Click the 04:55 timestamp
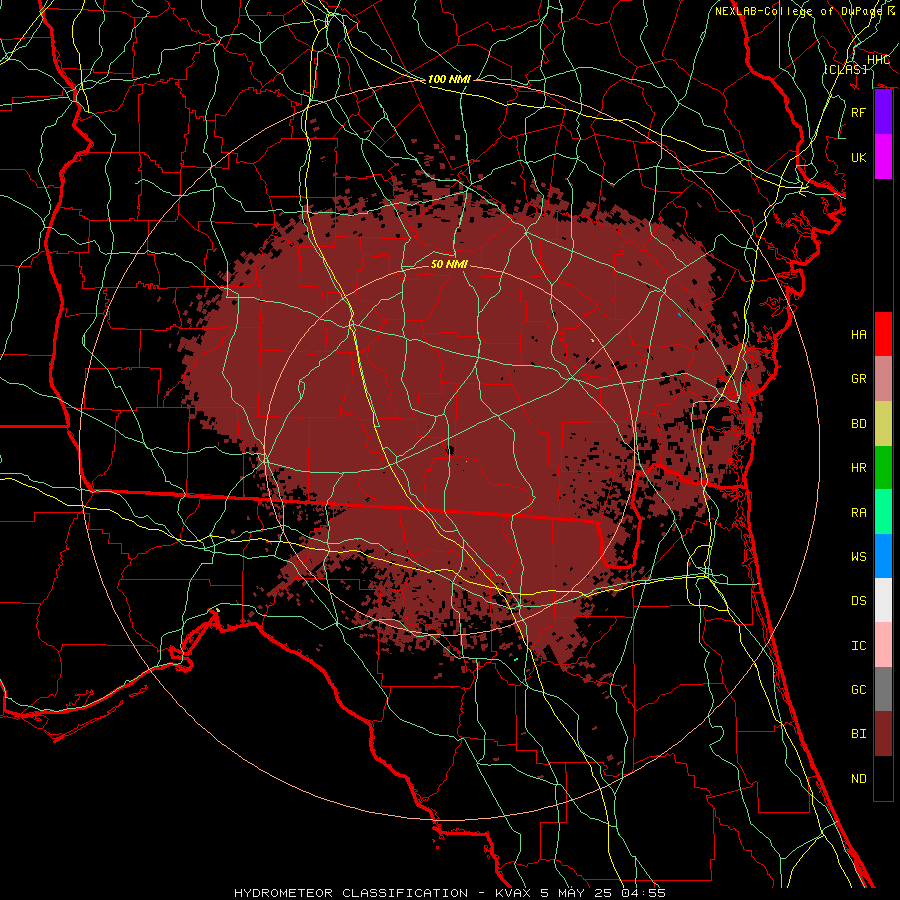 643,893
